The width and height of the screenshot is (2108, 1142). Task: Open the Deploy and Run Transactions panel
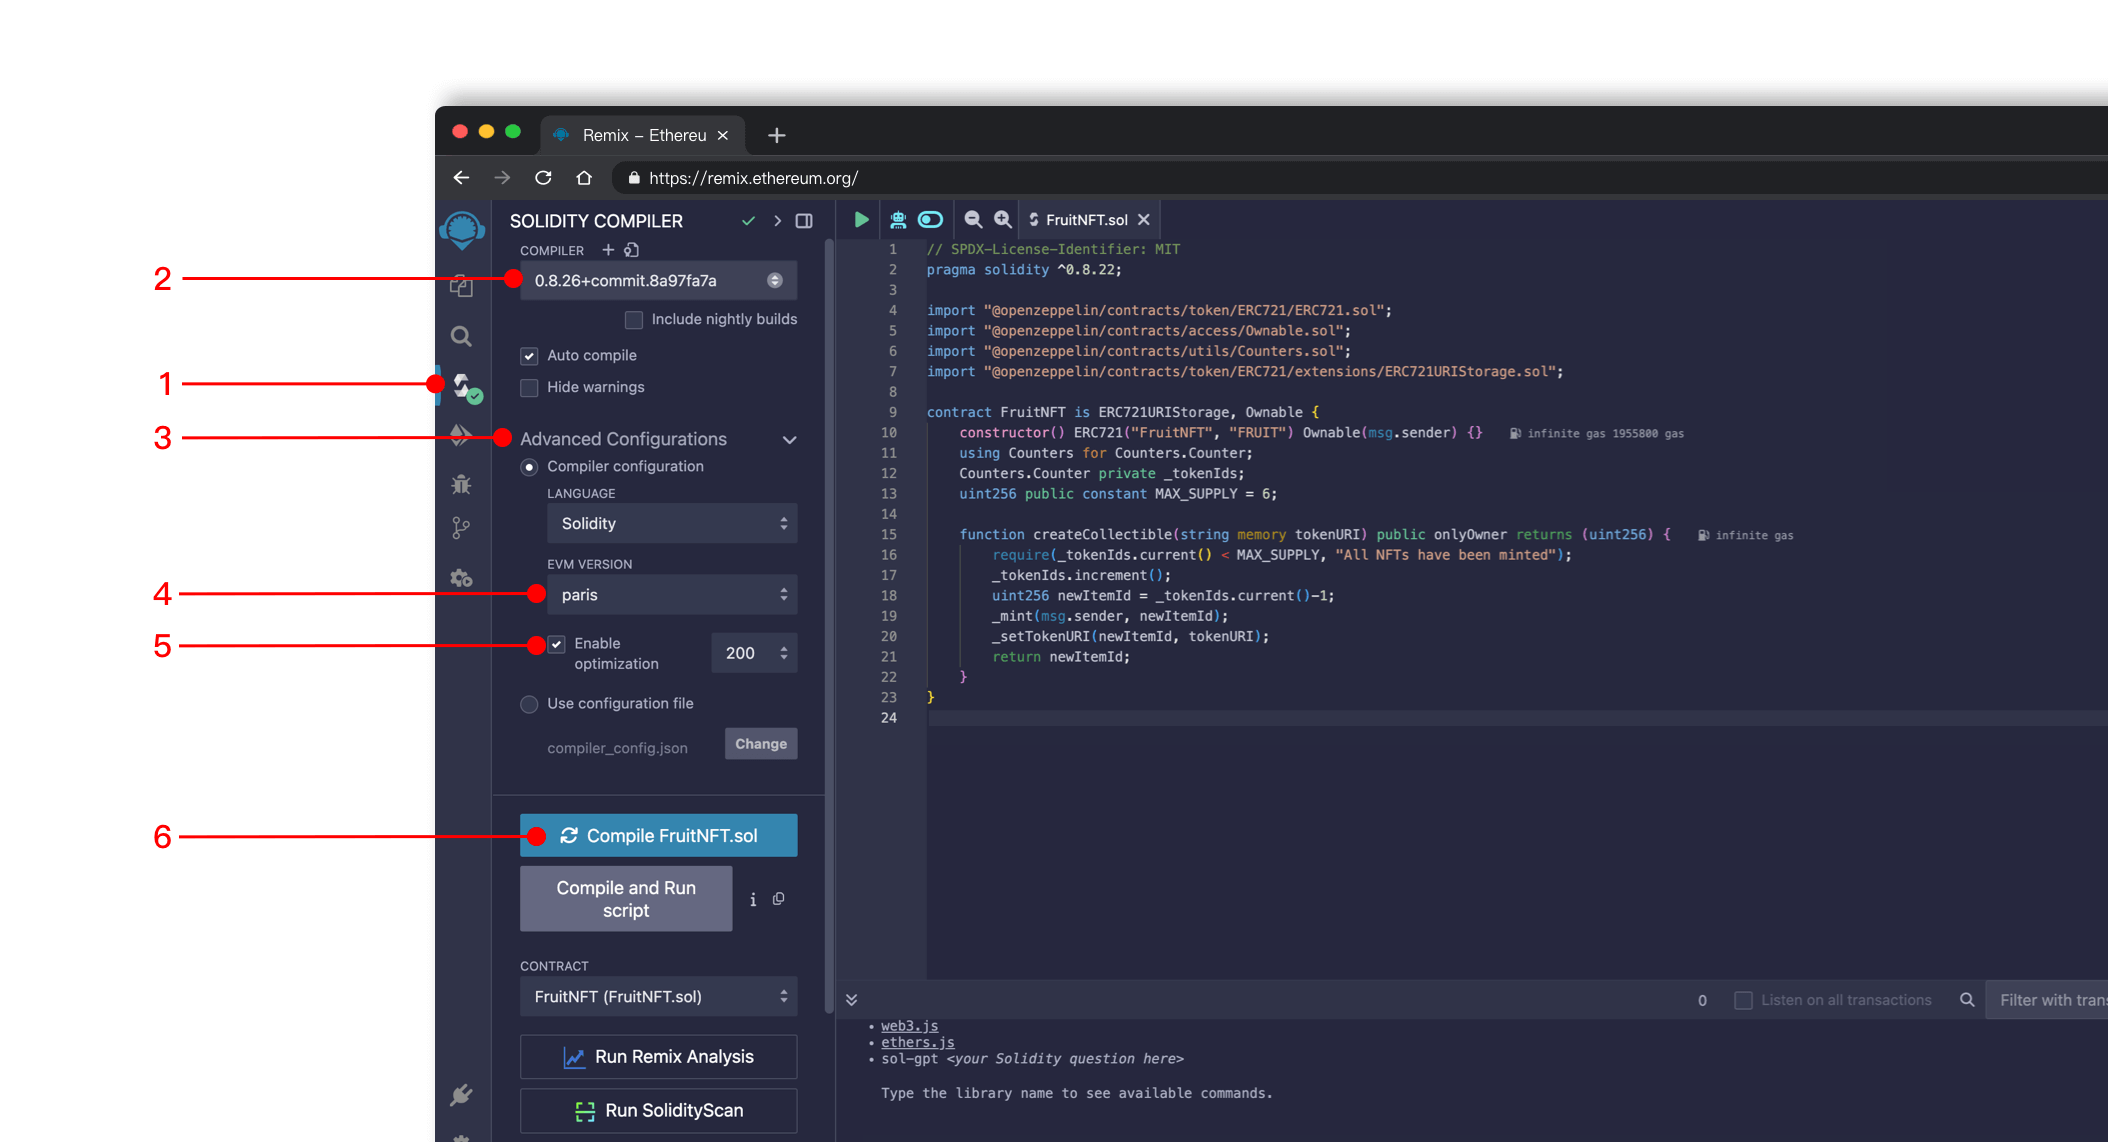[x=461, y=435]
